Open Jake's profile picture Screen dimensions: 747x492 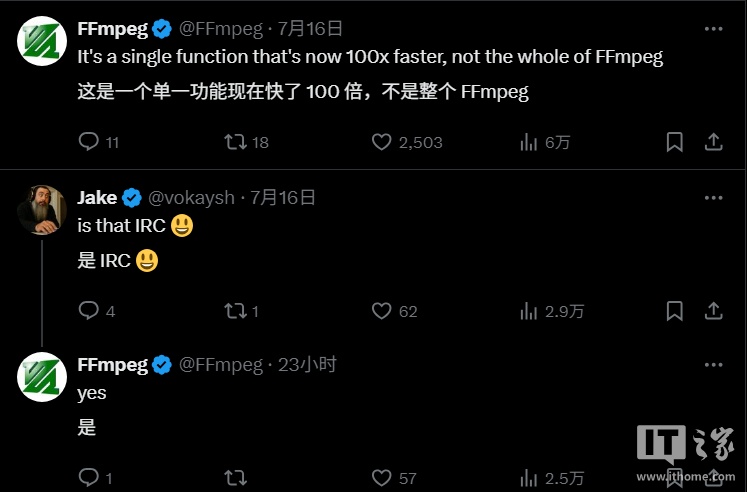tap(42, 209)
